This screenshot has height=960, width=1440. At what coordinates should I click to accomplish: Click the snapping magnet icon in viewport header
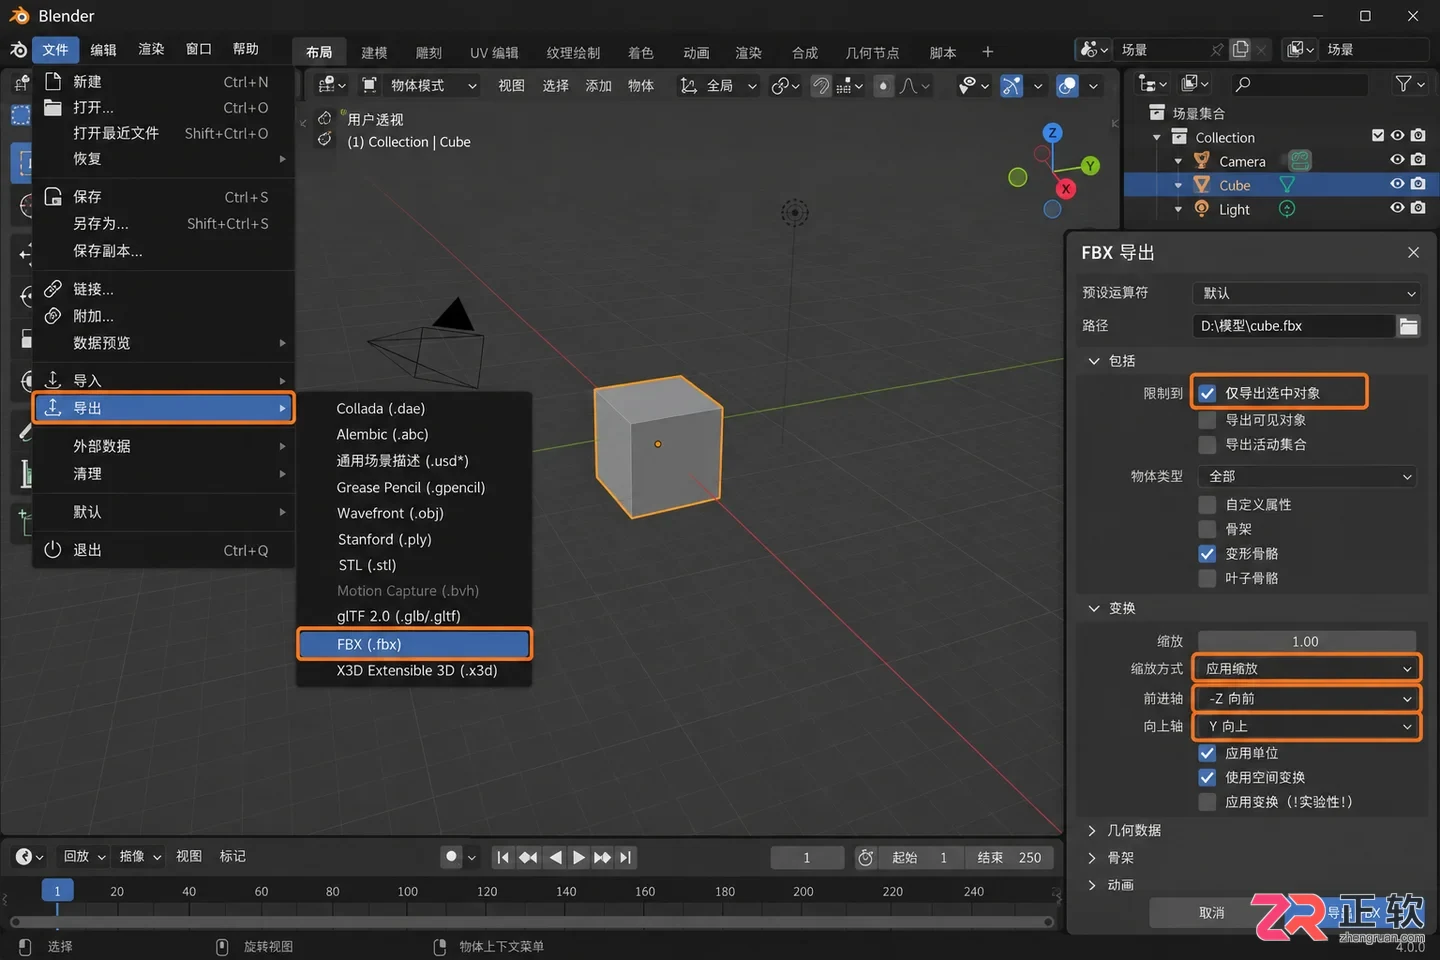click(x=821, y=86)
